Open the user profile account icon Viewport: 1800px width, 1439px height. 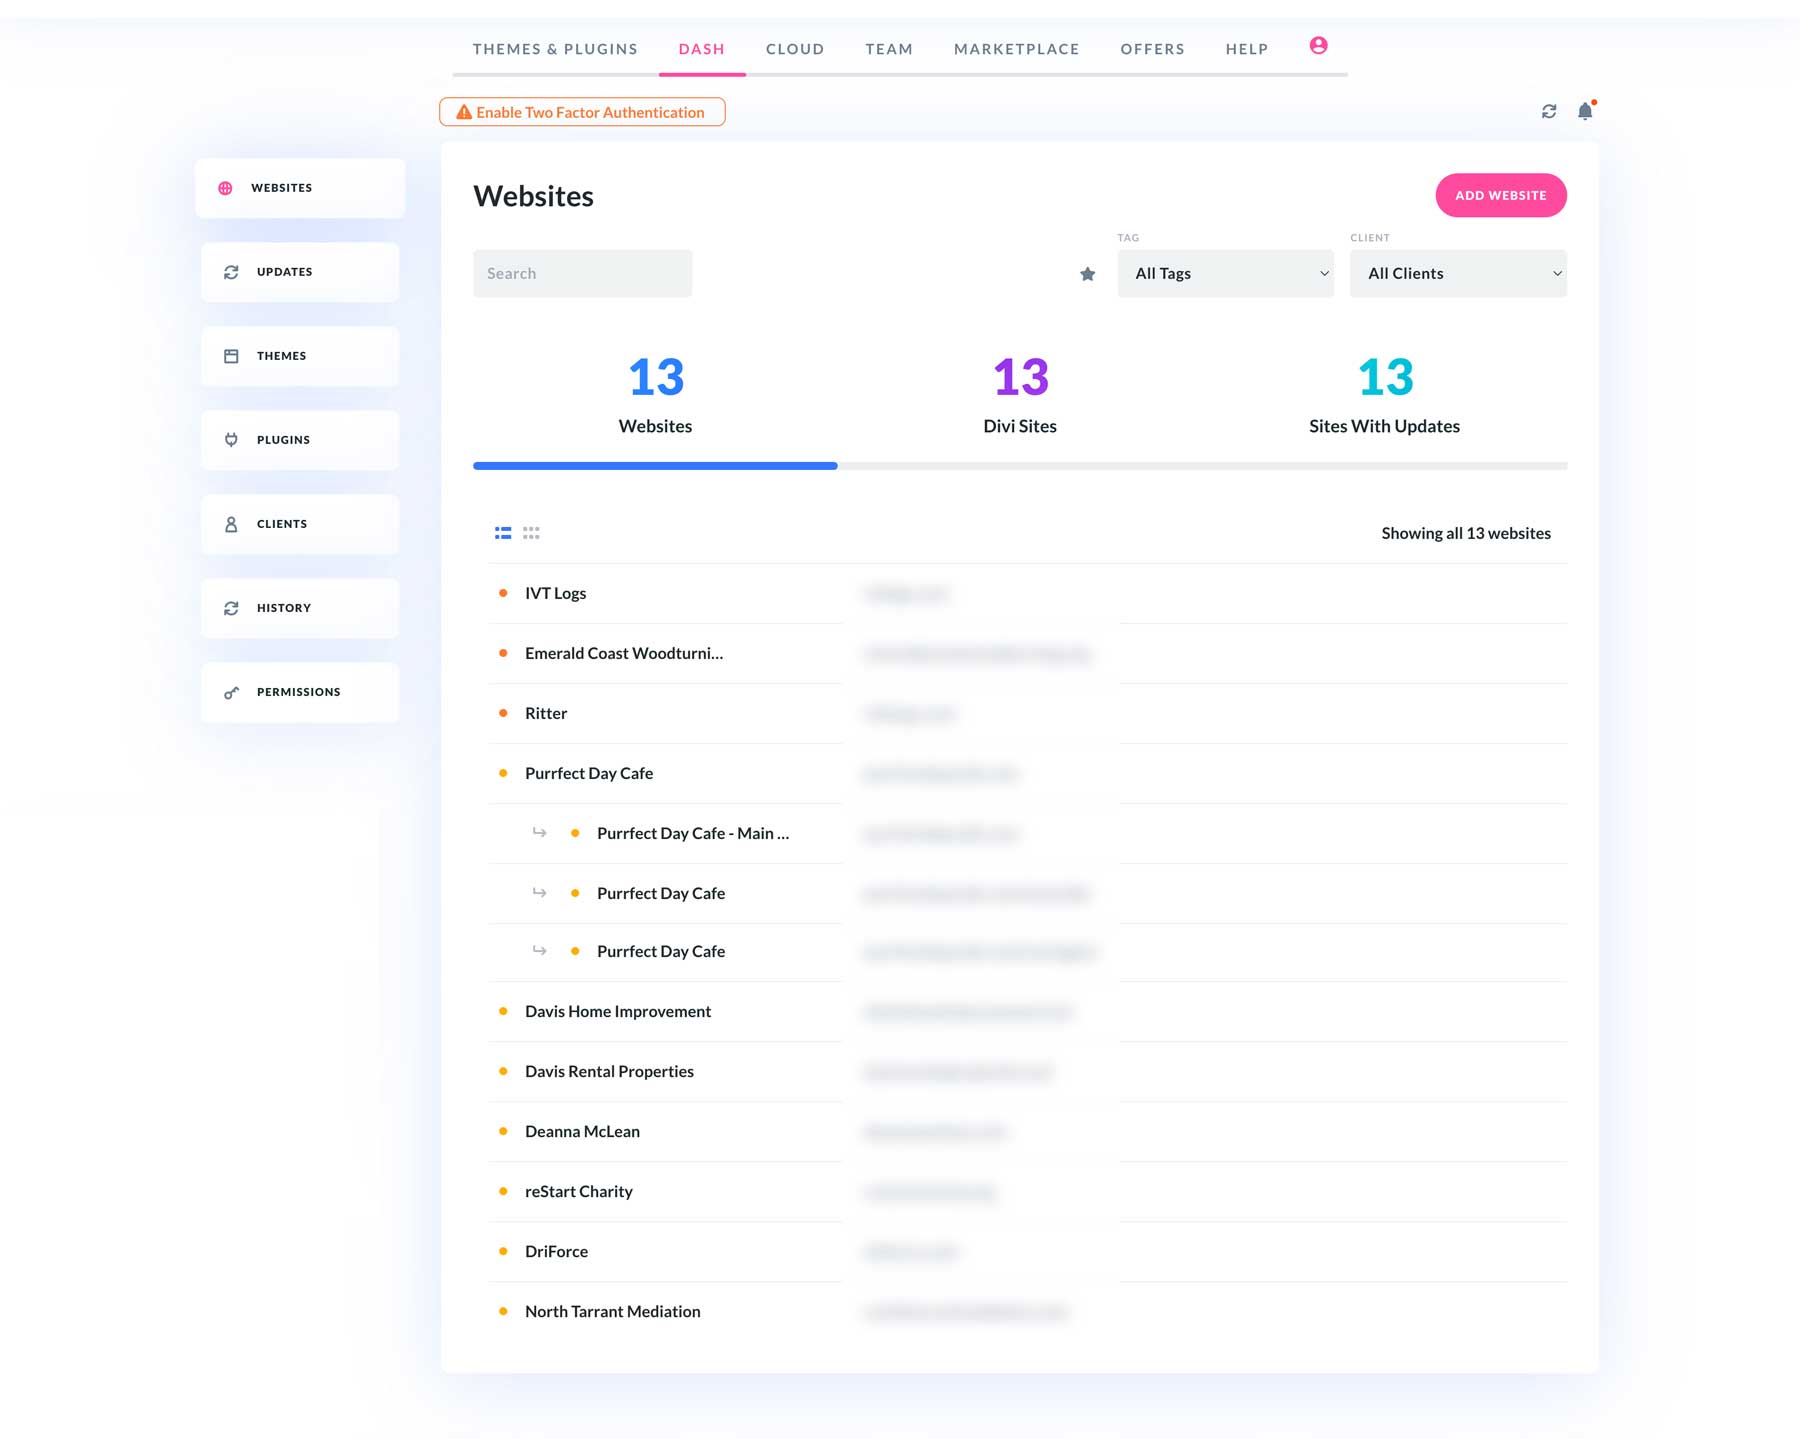[x=1318, y=45]
